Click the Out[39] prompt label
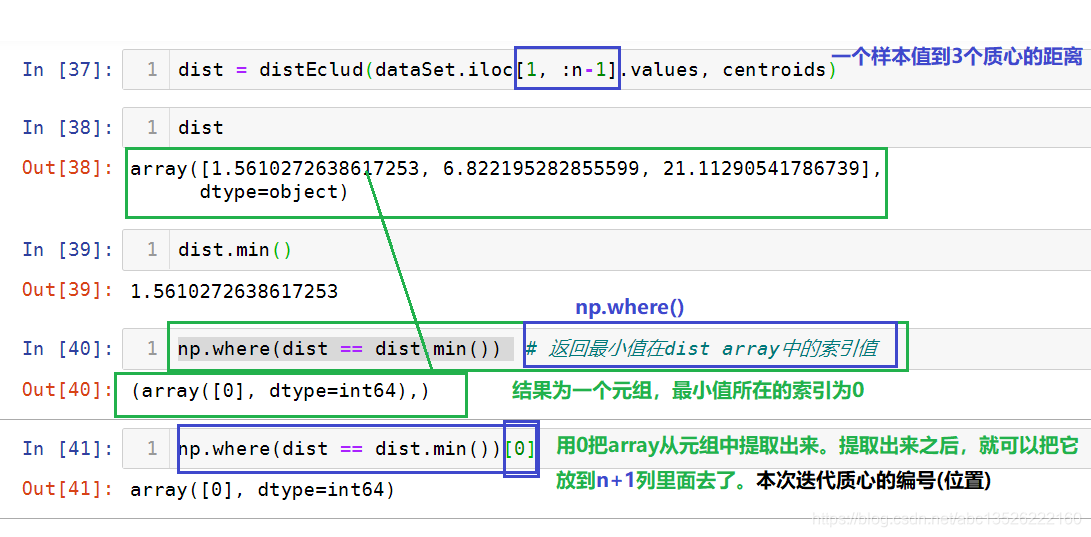This screenshot has width=1091, height=537. click(x=67, y=290)
